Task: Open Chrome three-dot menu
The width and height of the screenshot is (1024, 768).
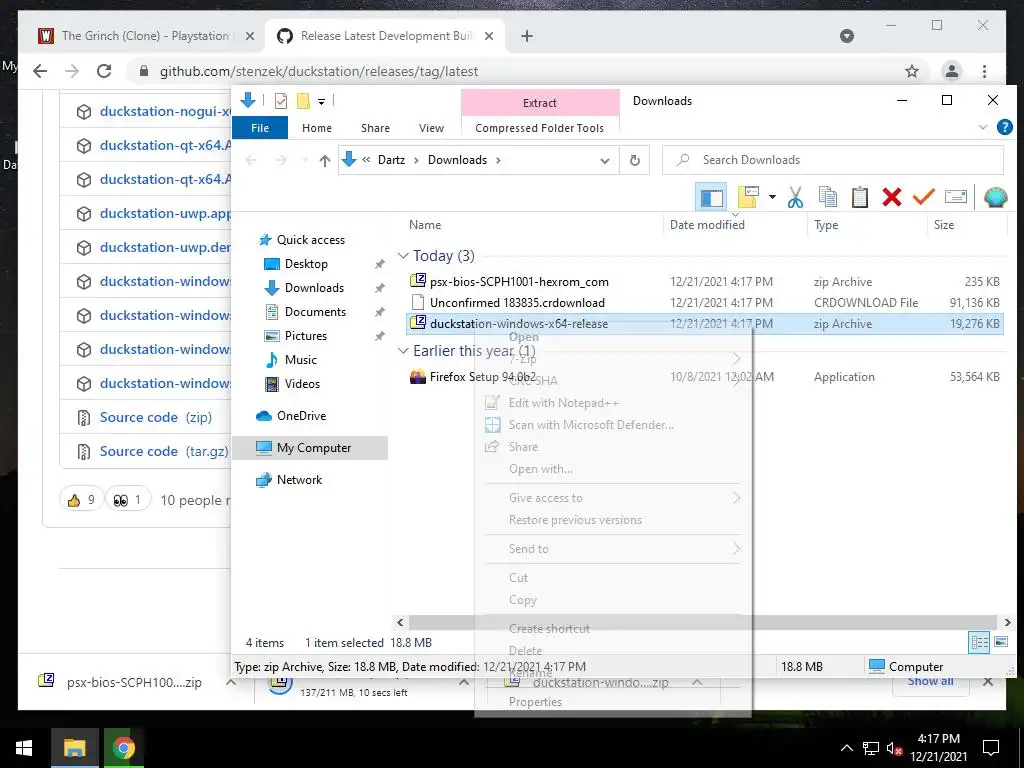Action: (x=984, y=71)
